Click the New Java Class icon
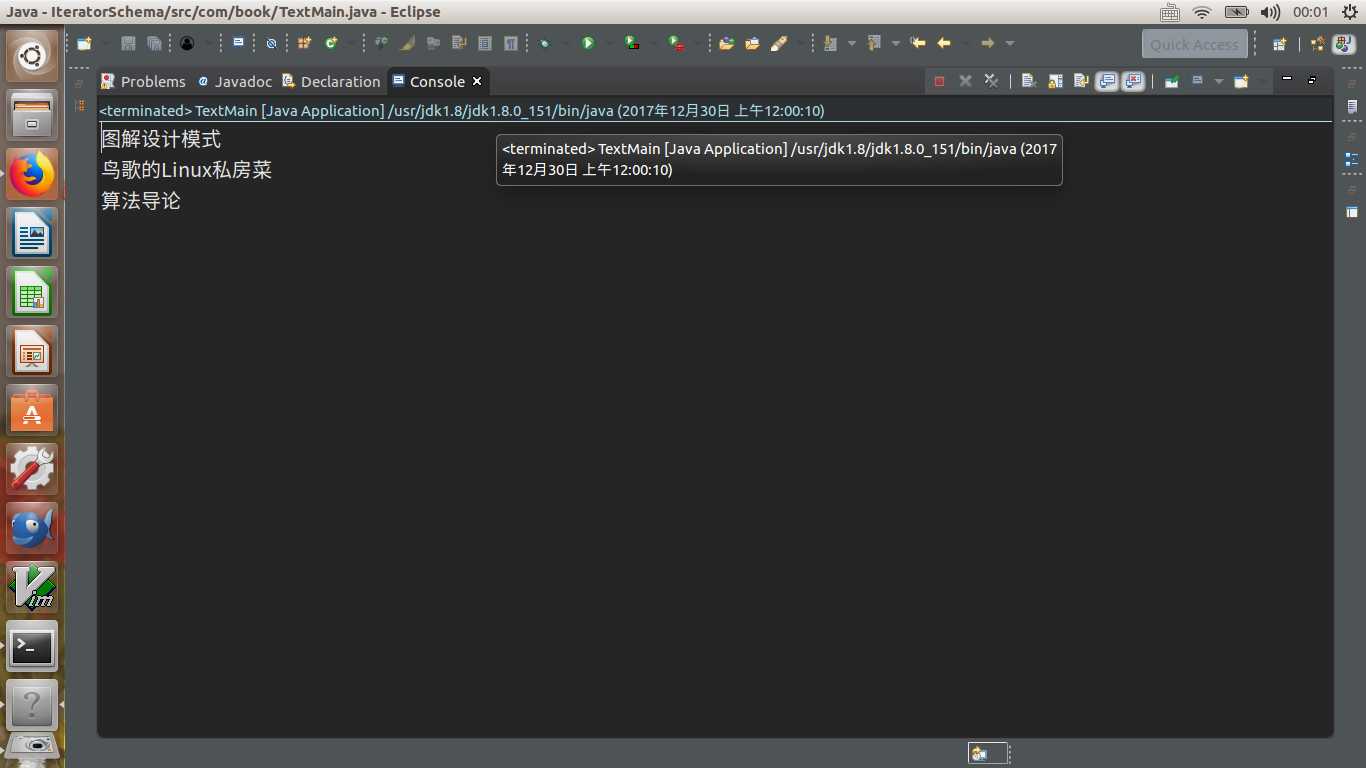The width and height of the screenshot is (1366, 768). point(330,43)
